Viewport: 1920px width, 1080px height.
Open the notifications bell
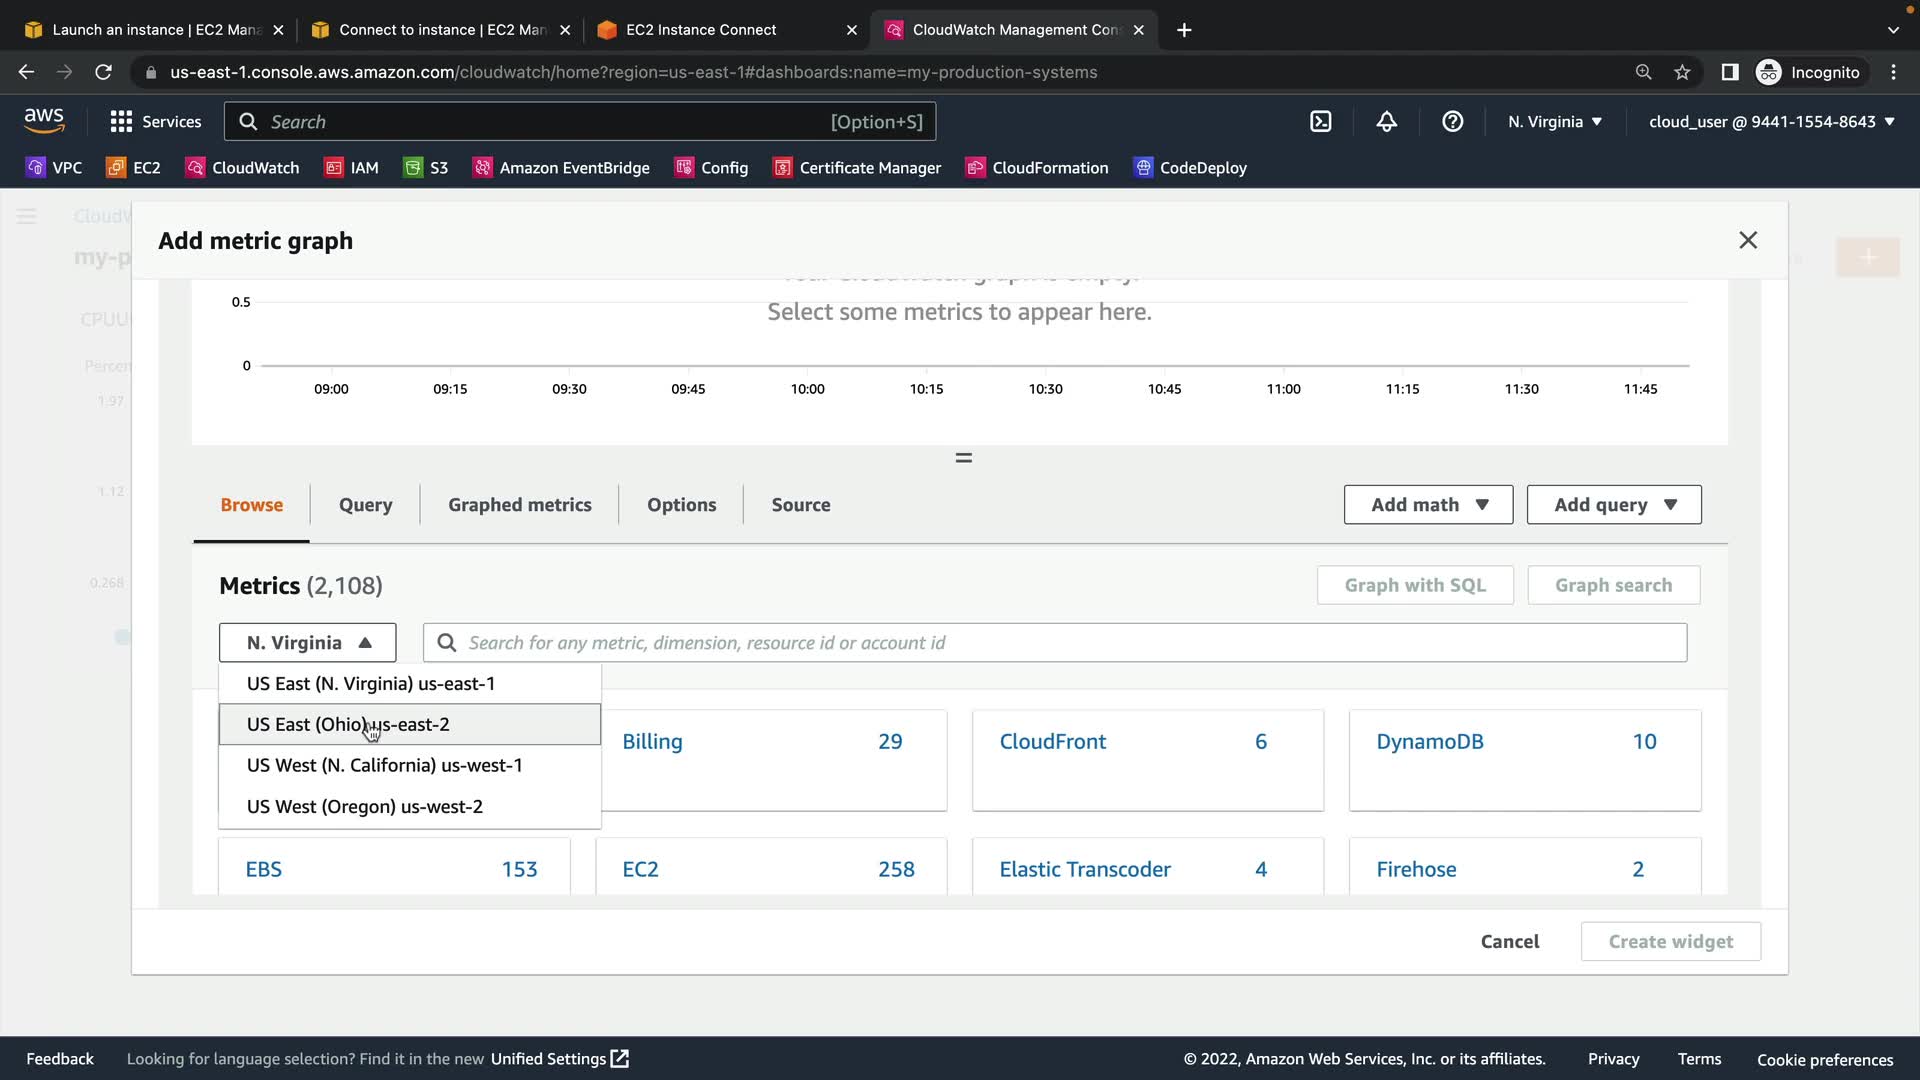(1386, 121)
